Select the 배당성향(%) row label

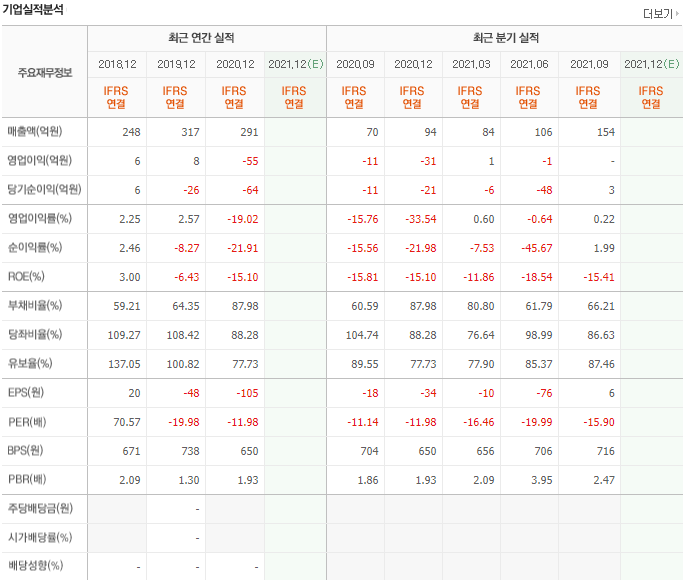(35, 566)
